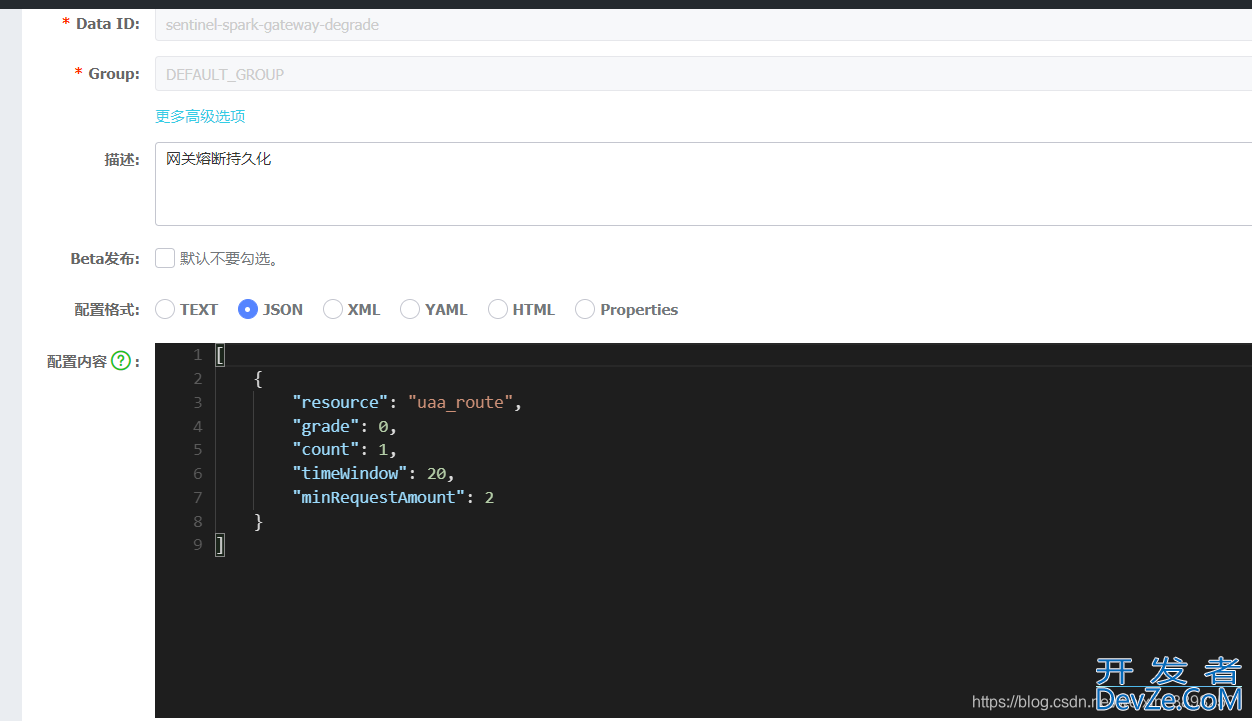Image resolution: width=1252 pixels, height=721 pixels.
Task: Click the "resource" key in the editor
Action: point(341,402)
